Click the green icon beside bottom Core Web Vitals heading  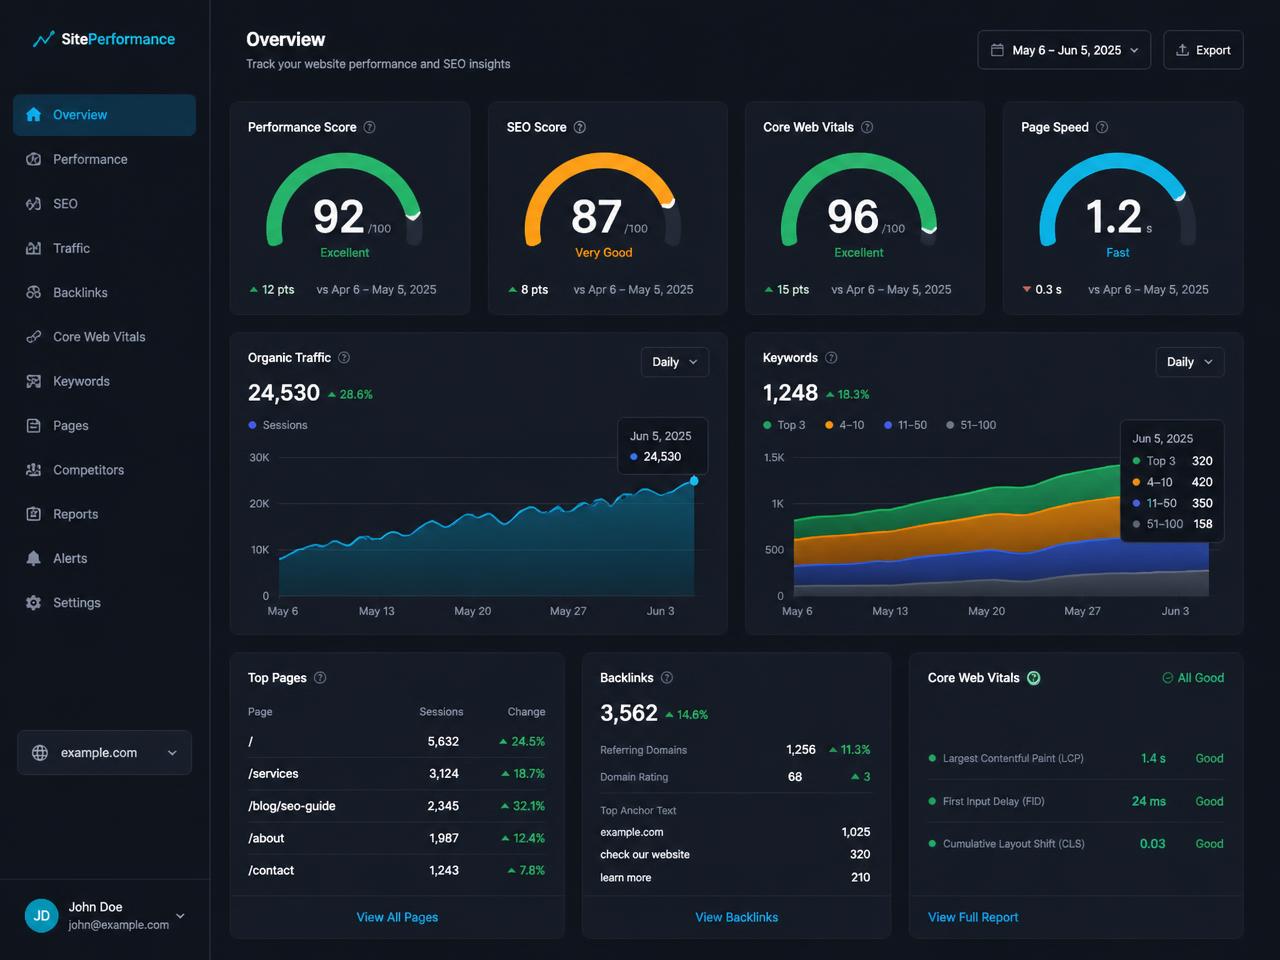tap(1034, 677)
